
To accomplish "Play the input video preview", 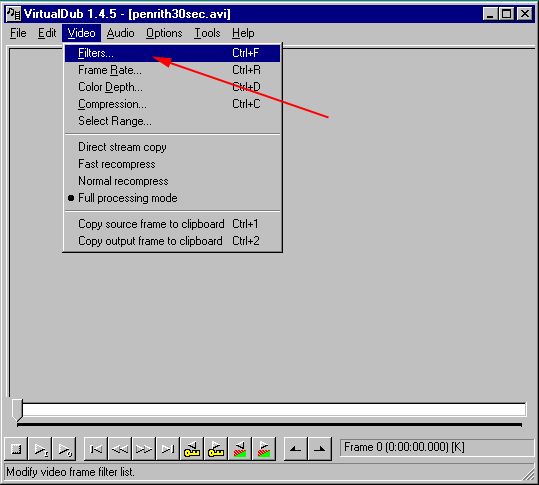I will click(x=40, y=449).
